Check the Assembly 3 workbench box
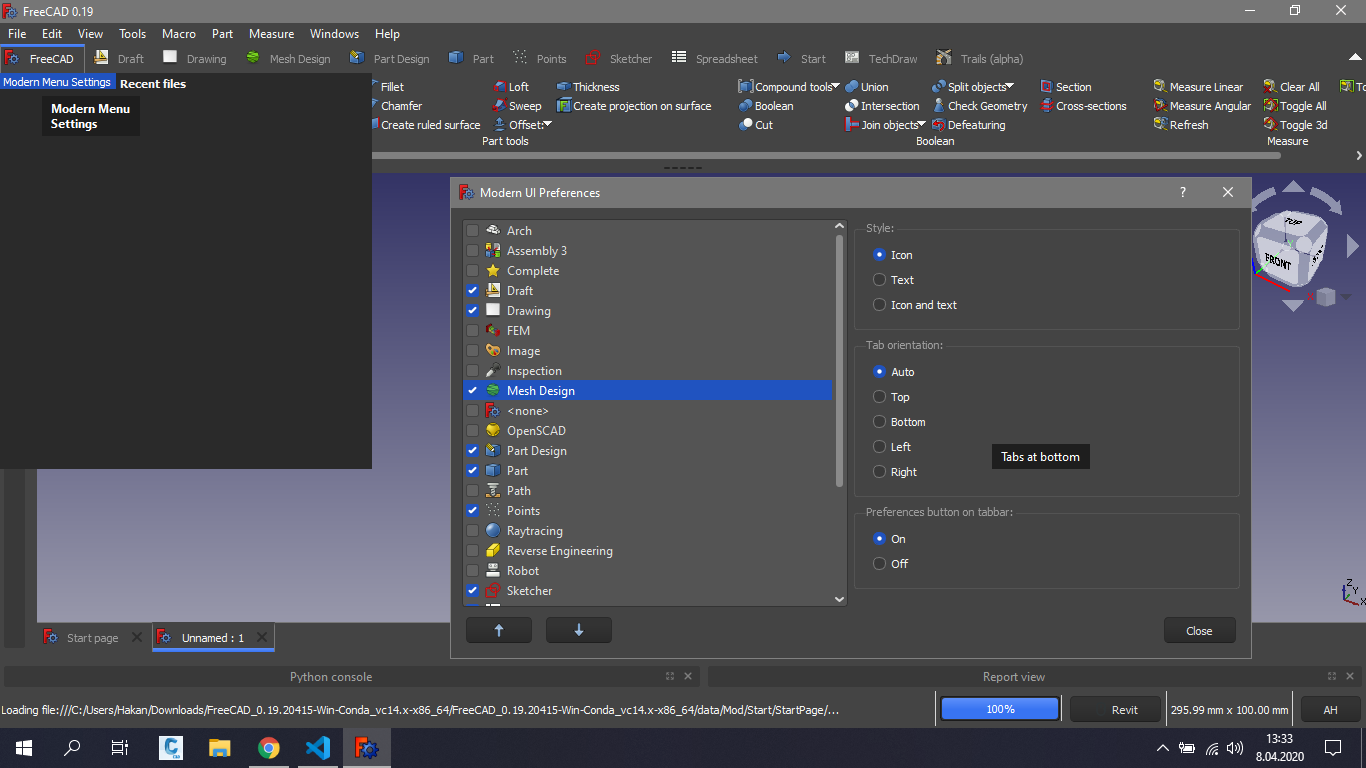Image resolution: width=1366 pixels, height=768 pixels. 472,251
